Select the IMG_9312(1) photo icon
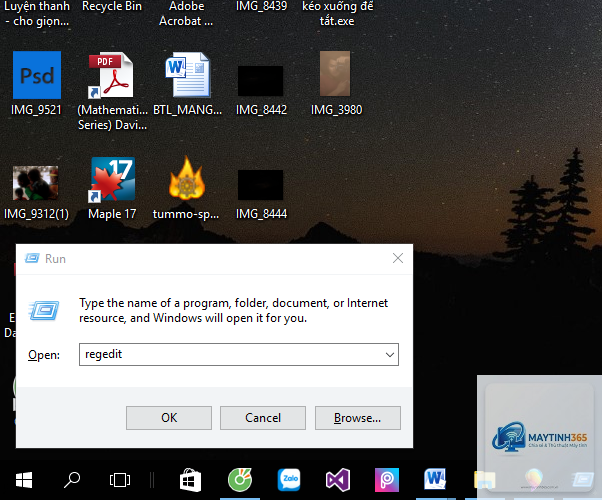 pos(35,183)
